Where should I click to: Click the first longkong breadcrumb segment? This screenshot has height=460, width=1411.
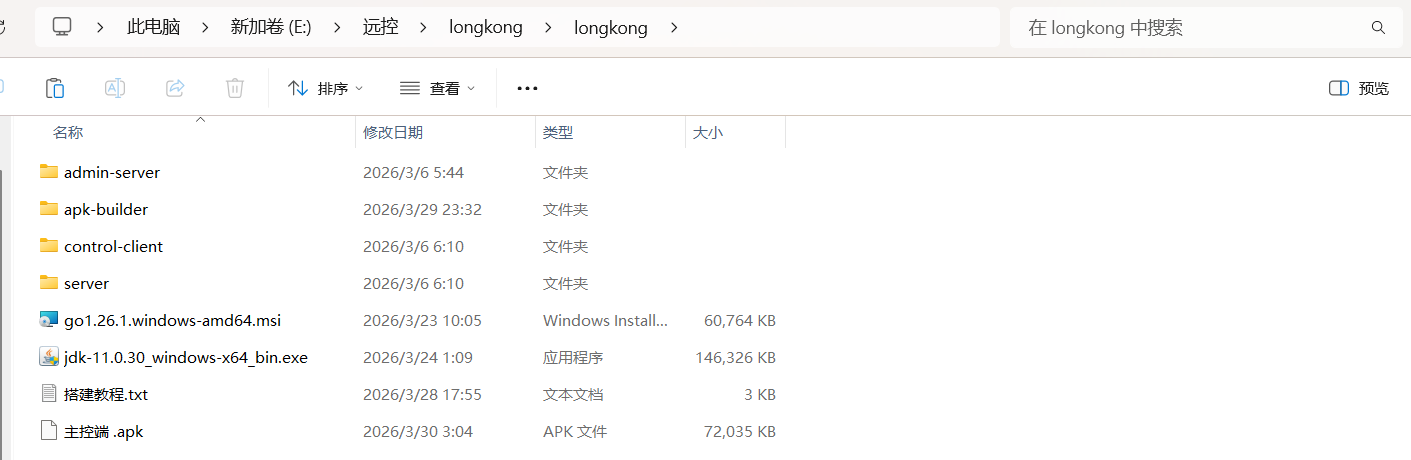[486, 27]
